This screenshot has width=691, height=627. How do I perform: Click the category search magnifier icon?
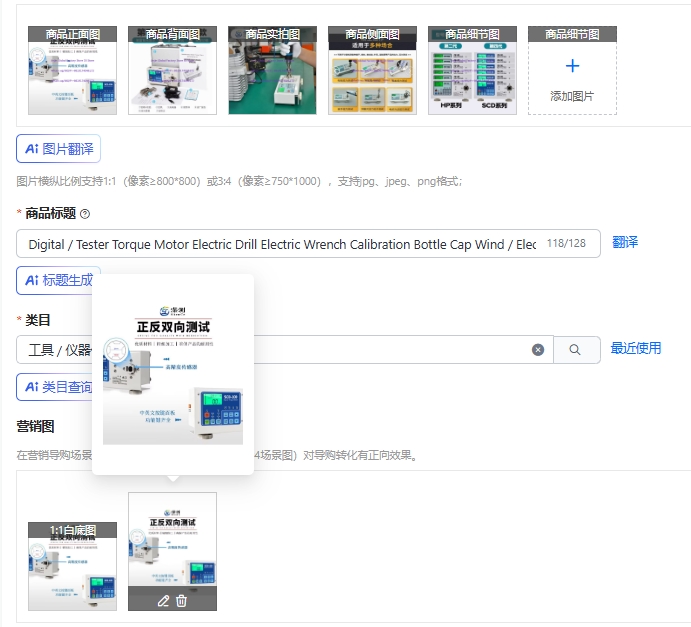click(x=575, y=350)
